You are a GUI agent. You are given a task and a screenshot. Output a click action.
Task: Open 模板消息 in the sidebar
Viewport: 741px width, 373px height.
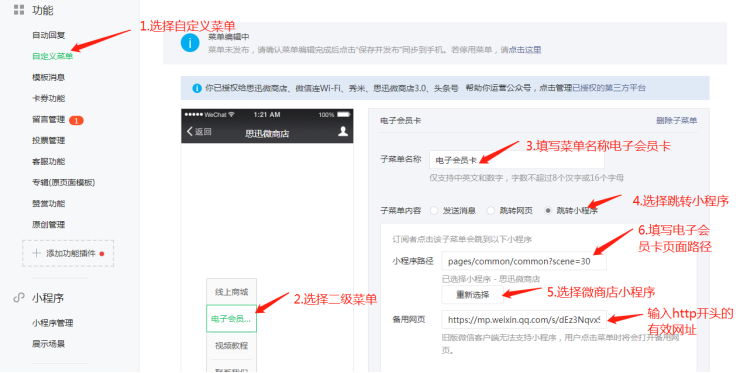click(48, 78)
